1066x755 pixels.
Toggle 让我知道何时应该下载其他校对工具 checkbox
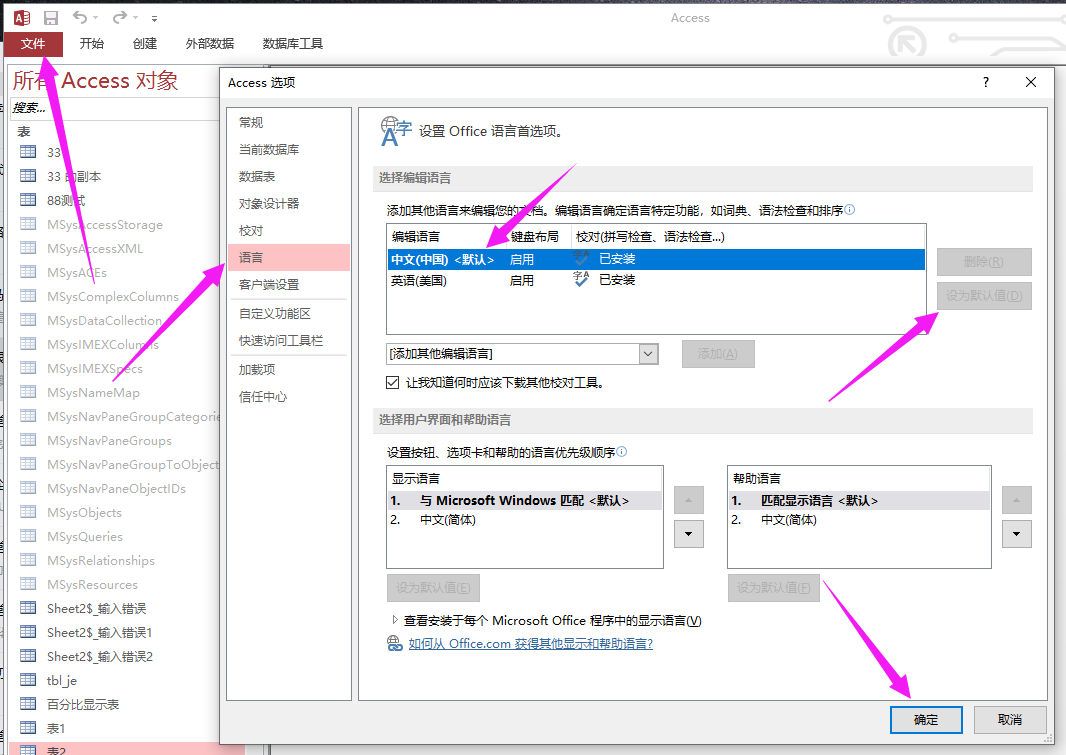point(392,383)
